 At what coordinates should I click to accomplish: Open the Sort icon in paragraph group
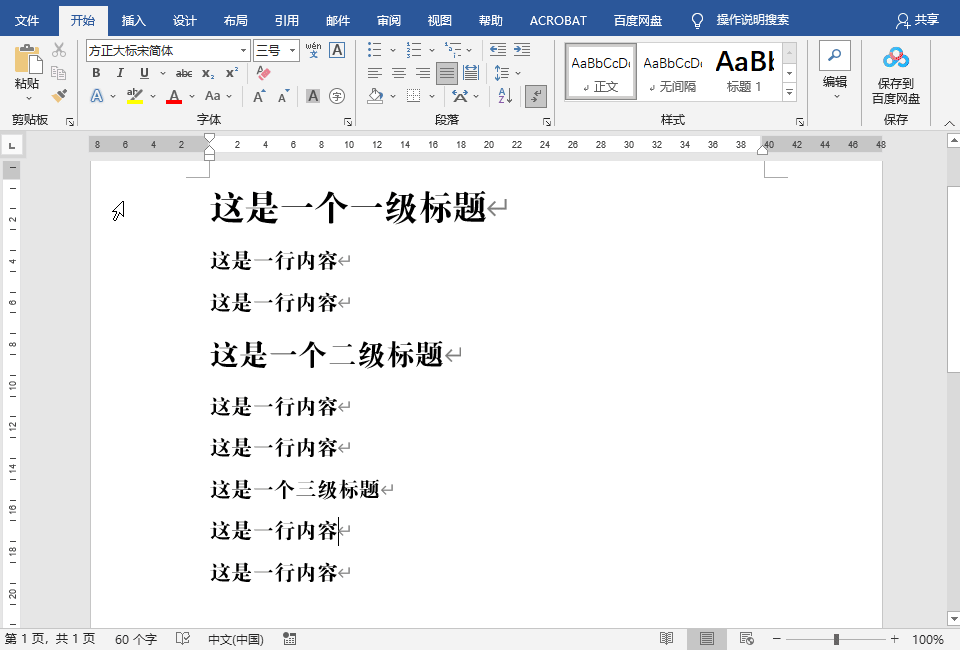505,95
